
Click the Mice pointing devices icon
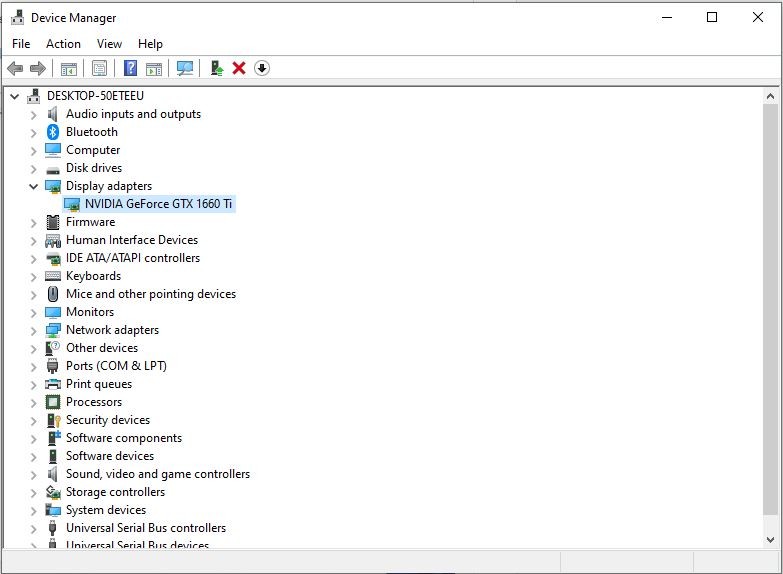click(x=53, y=294)
